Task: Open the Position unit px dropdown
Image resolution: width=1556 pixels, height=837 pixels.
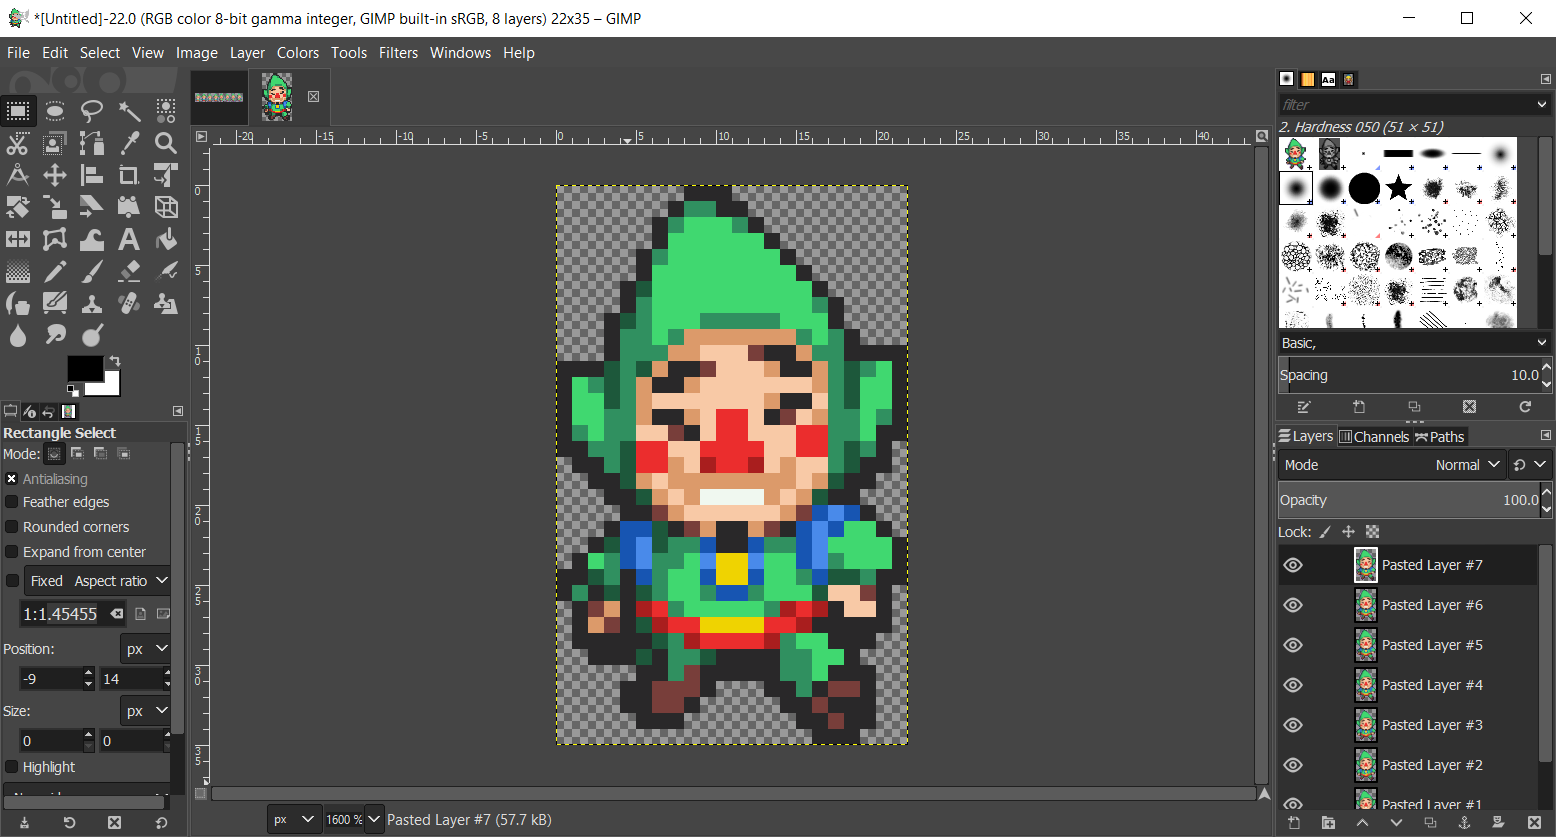Action: pyautogui.click(x=146, y=649)
